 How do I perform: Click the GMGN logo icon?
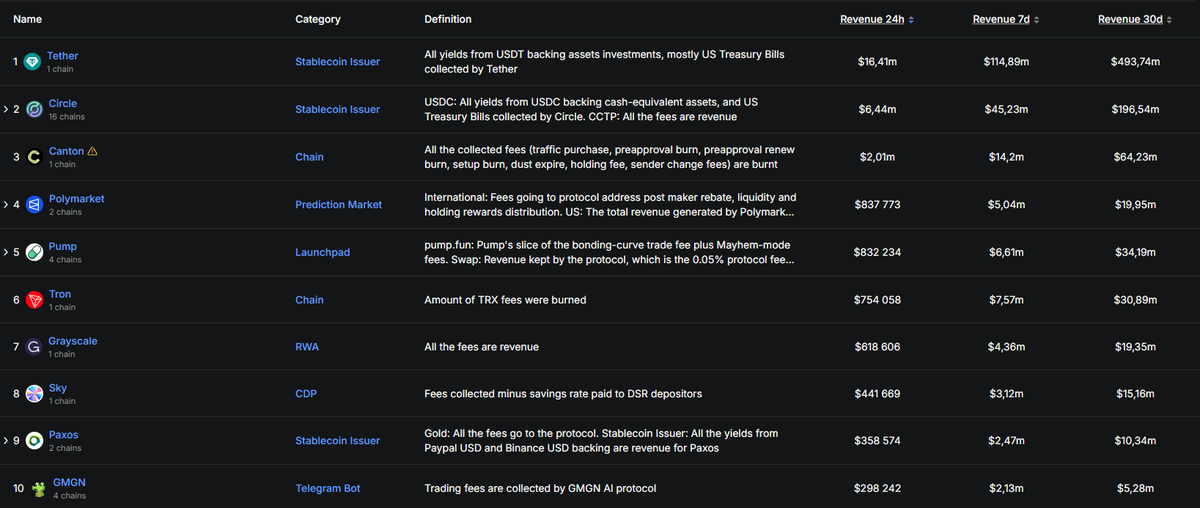point(38,488)
